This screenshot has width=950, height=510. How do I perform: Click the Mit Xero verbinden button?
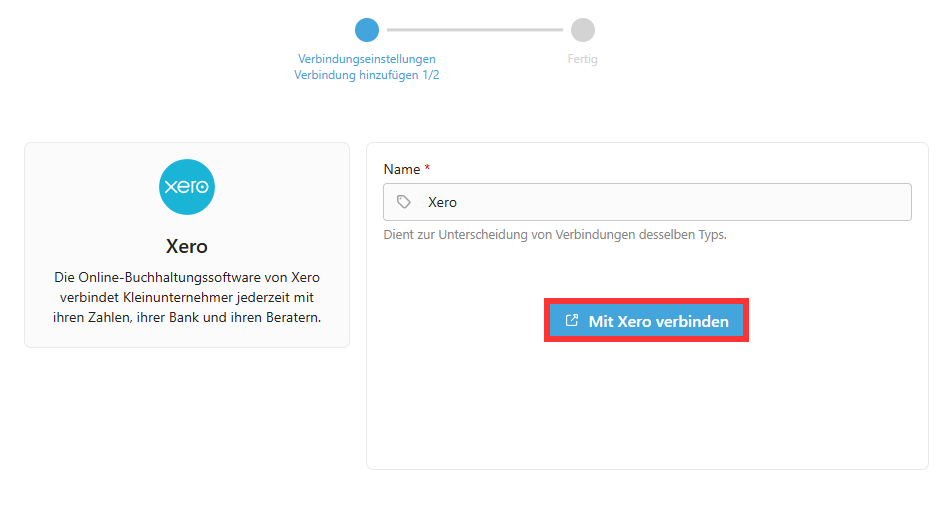646,320
